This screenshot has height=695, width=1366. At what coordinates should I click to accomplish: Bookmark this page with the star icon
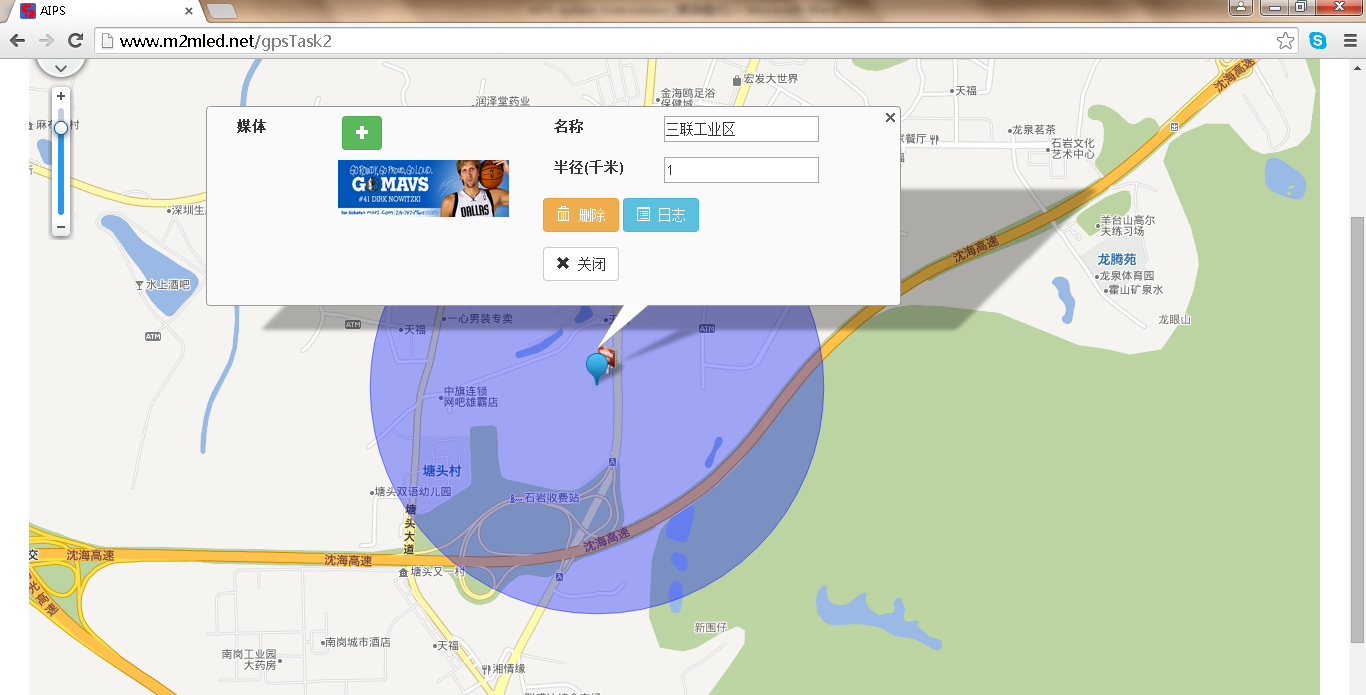1286,41
